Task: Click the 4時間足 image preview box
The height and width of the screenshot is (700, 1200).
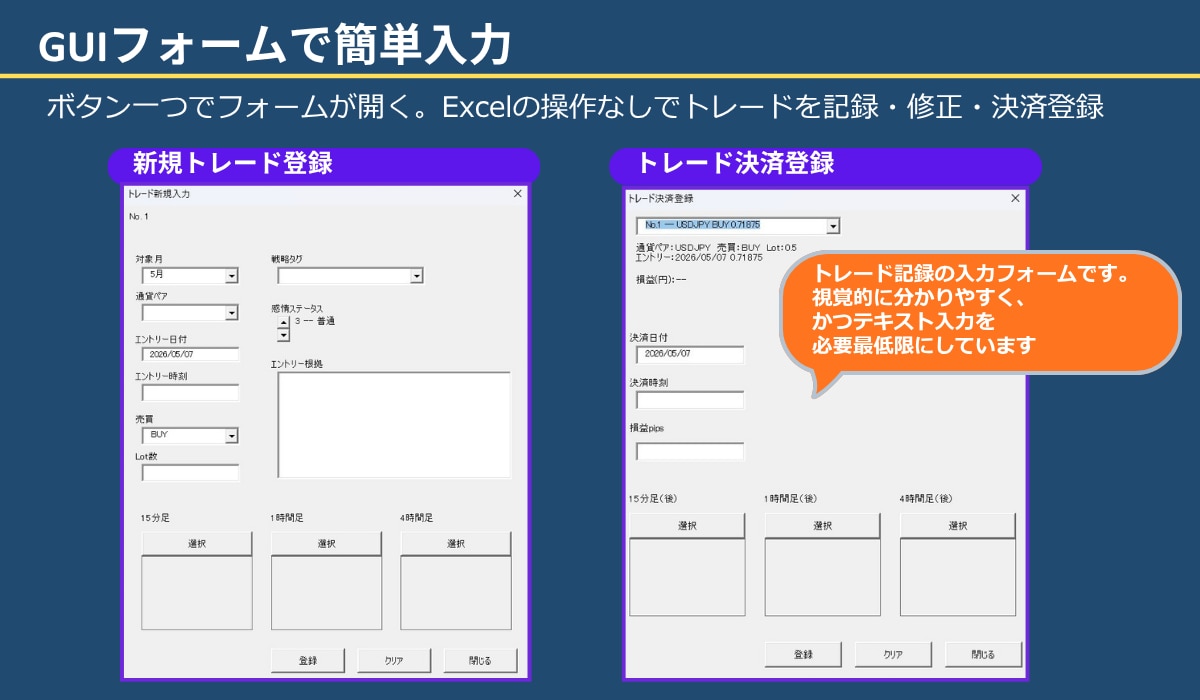Action: (x=456, y=593)
